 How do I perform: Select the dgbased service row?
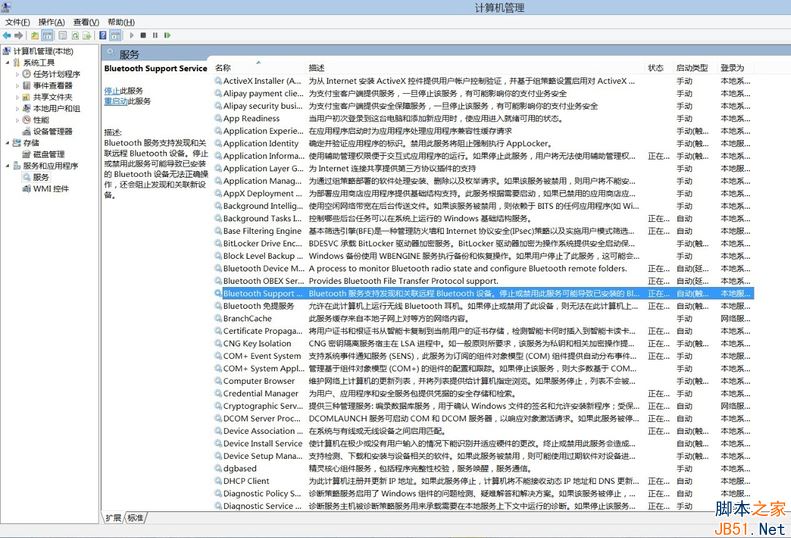pyautogui.click(x=484, y=468)
